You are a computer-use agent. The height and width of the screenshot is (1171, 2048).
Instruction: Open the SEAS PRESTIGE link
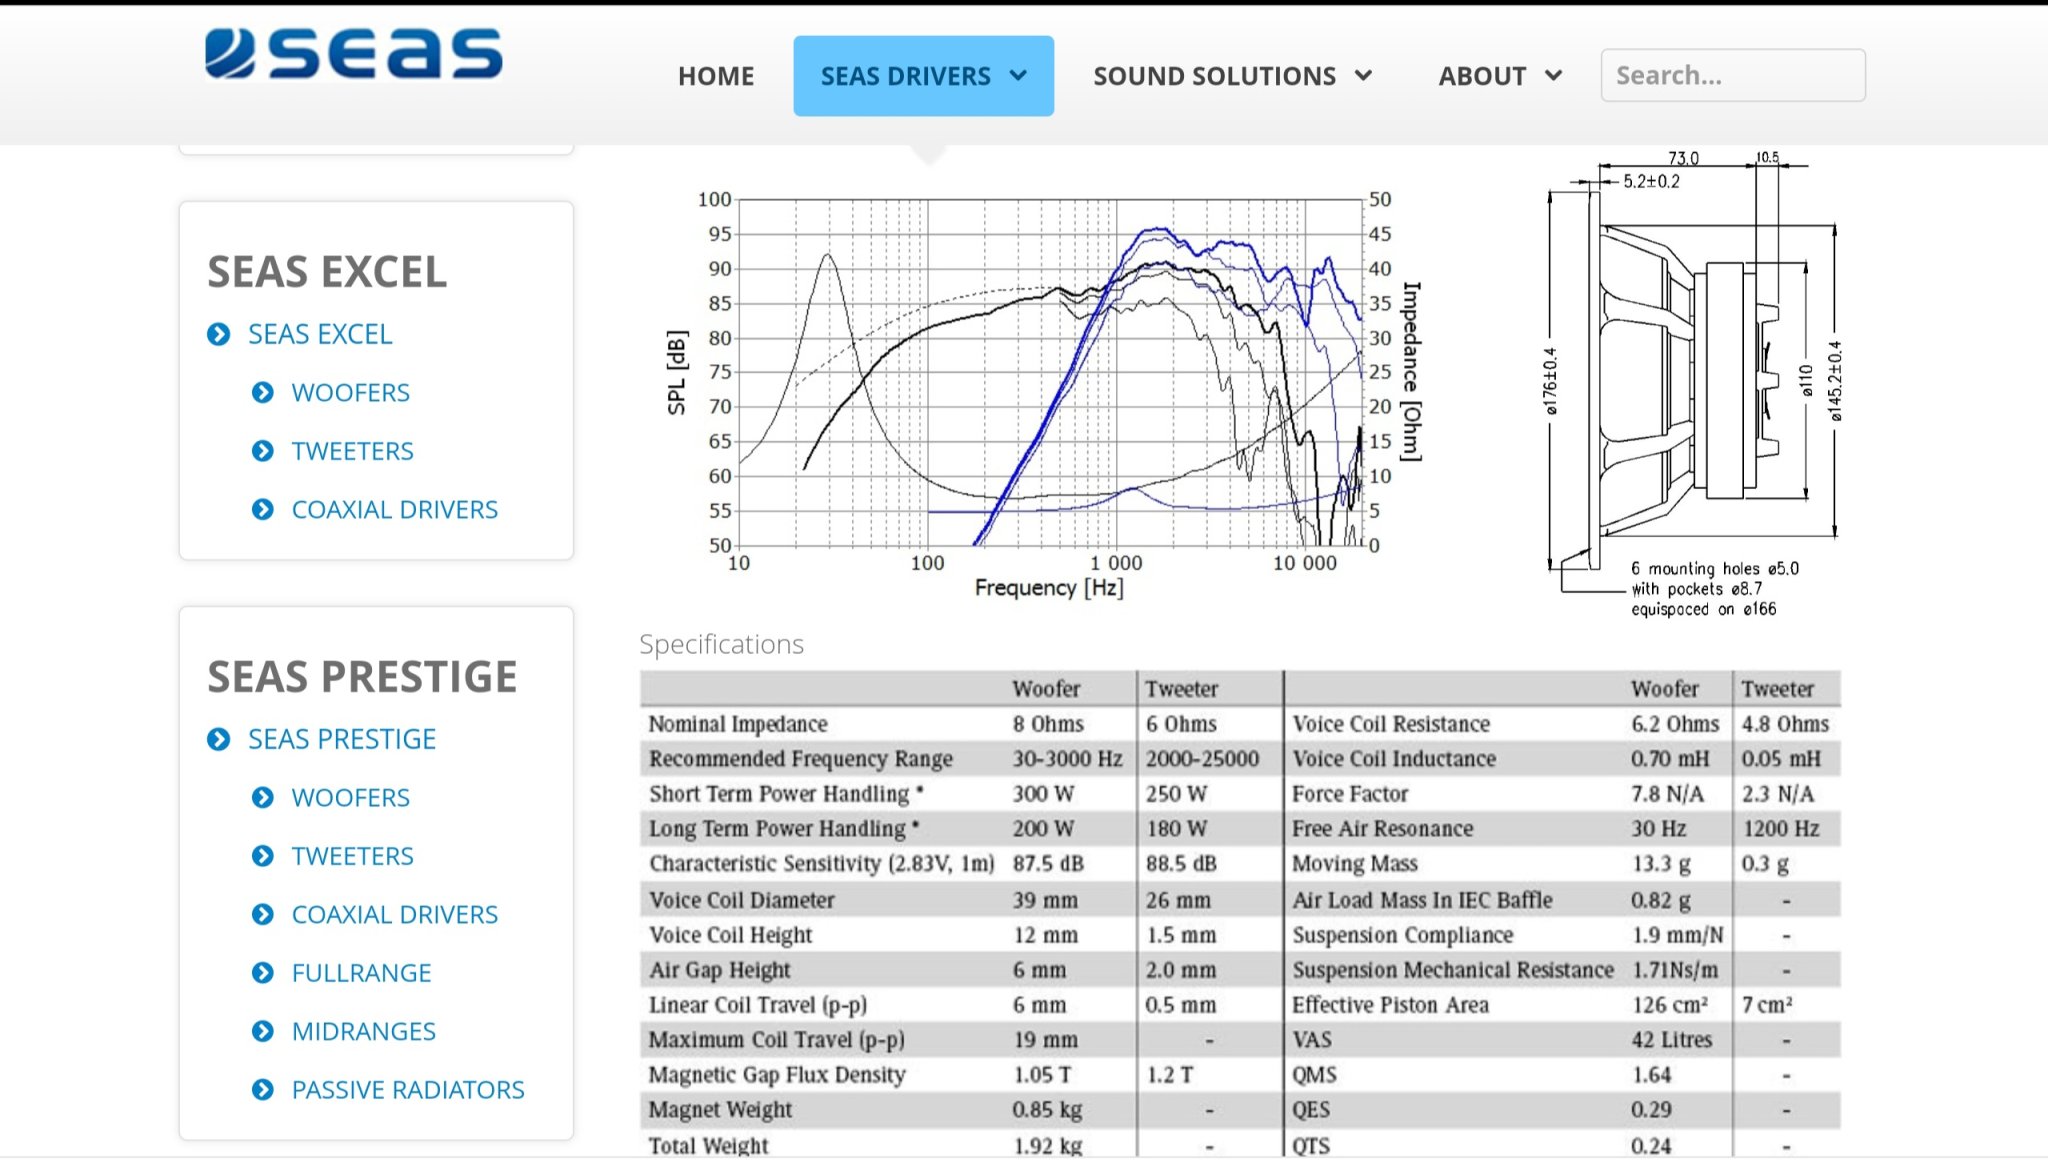(342, 739)
